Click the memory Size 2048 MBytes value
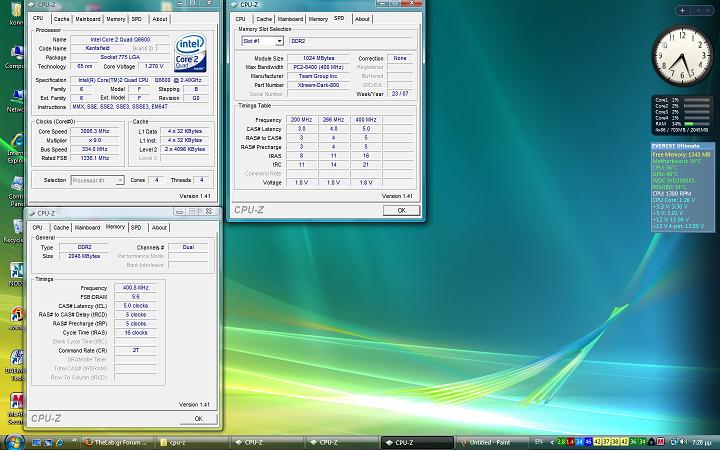The image size is (720, 450). click(x=84, y=256)
